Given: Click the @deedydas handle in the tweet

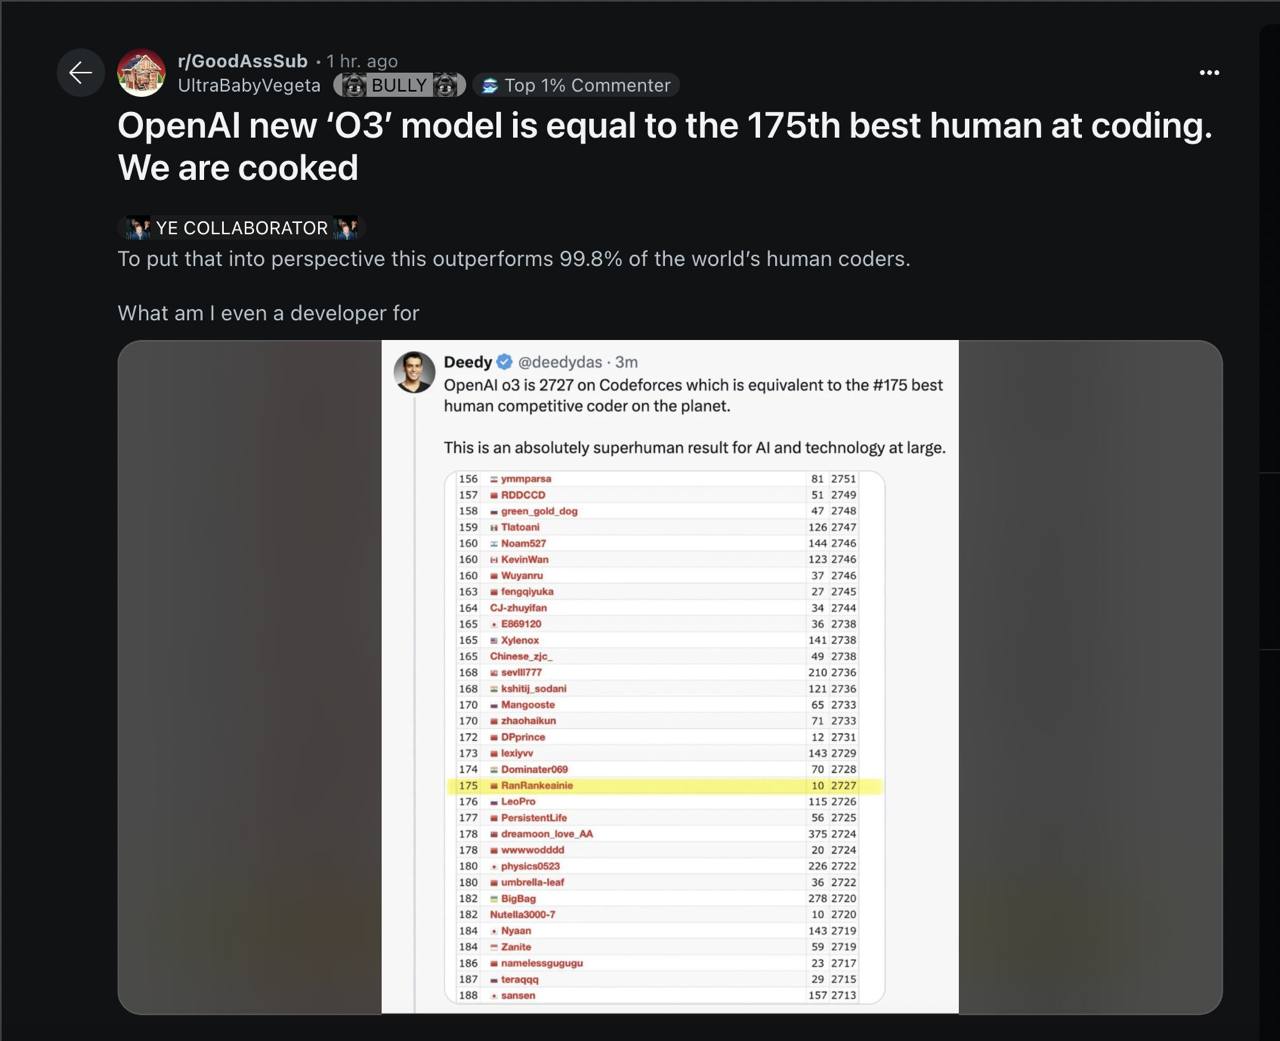Looking at the screenshot, I should (x=560, y=362).
